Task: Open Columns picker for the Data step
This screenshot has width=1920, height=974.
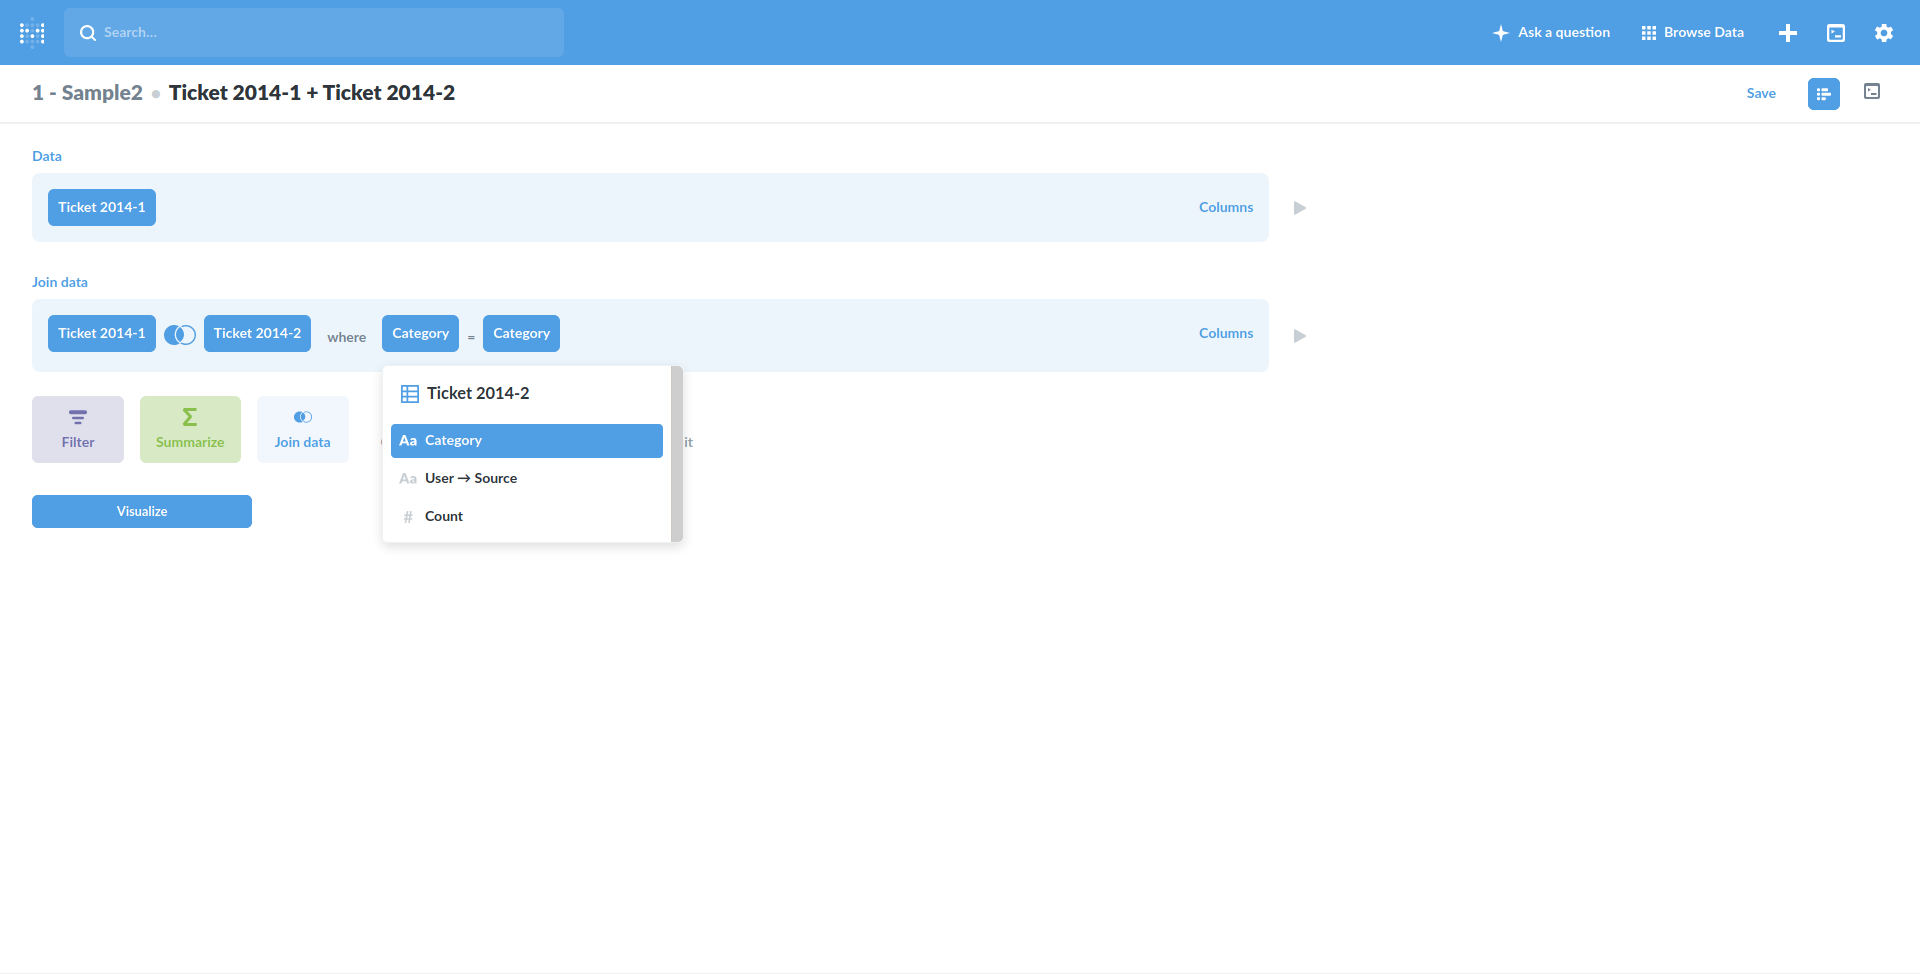Action: (x=1226, y=207)
